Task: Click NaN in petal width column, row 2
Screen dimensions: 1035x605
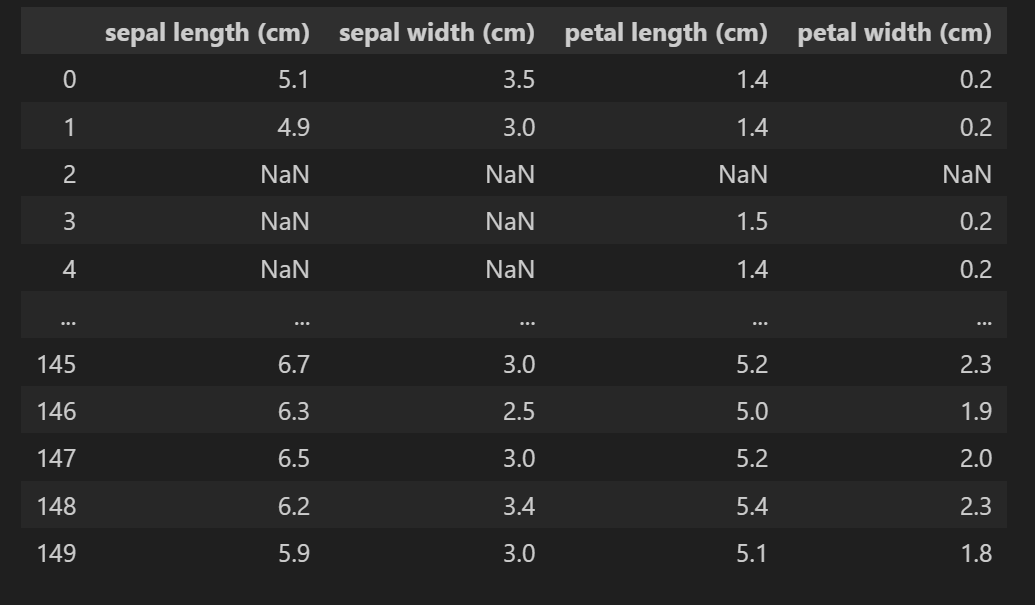Action: coord(967,175)
